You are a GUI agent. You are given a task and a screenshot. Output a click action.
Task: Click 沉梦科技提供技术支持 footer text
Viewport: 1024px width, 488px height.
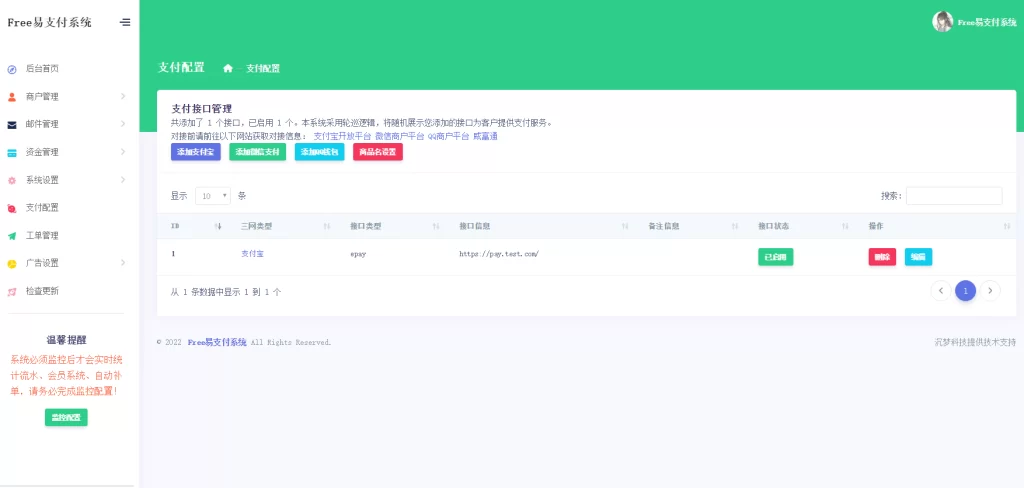[976, 342]
